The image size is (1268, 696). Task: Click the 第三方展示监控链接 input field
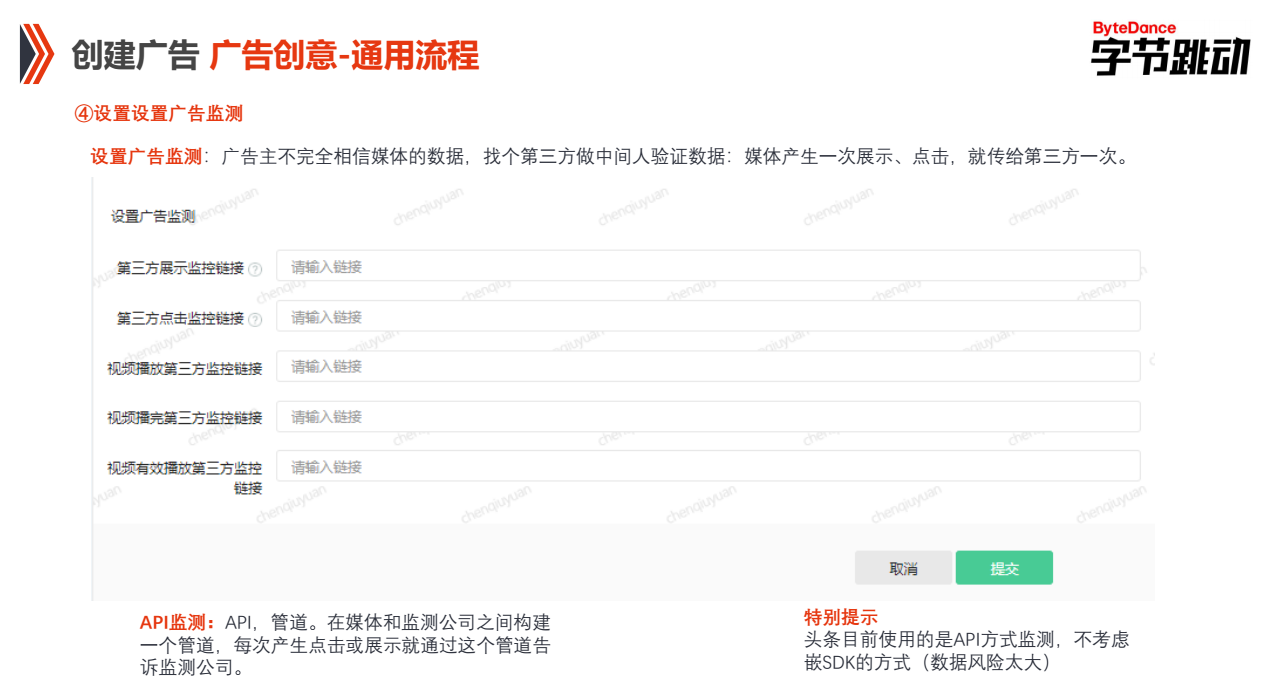[x=710, y=264]
